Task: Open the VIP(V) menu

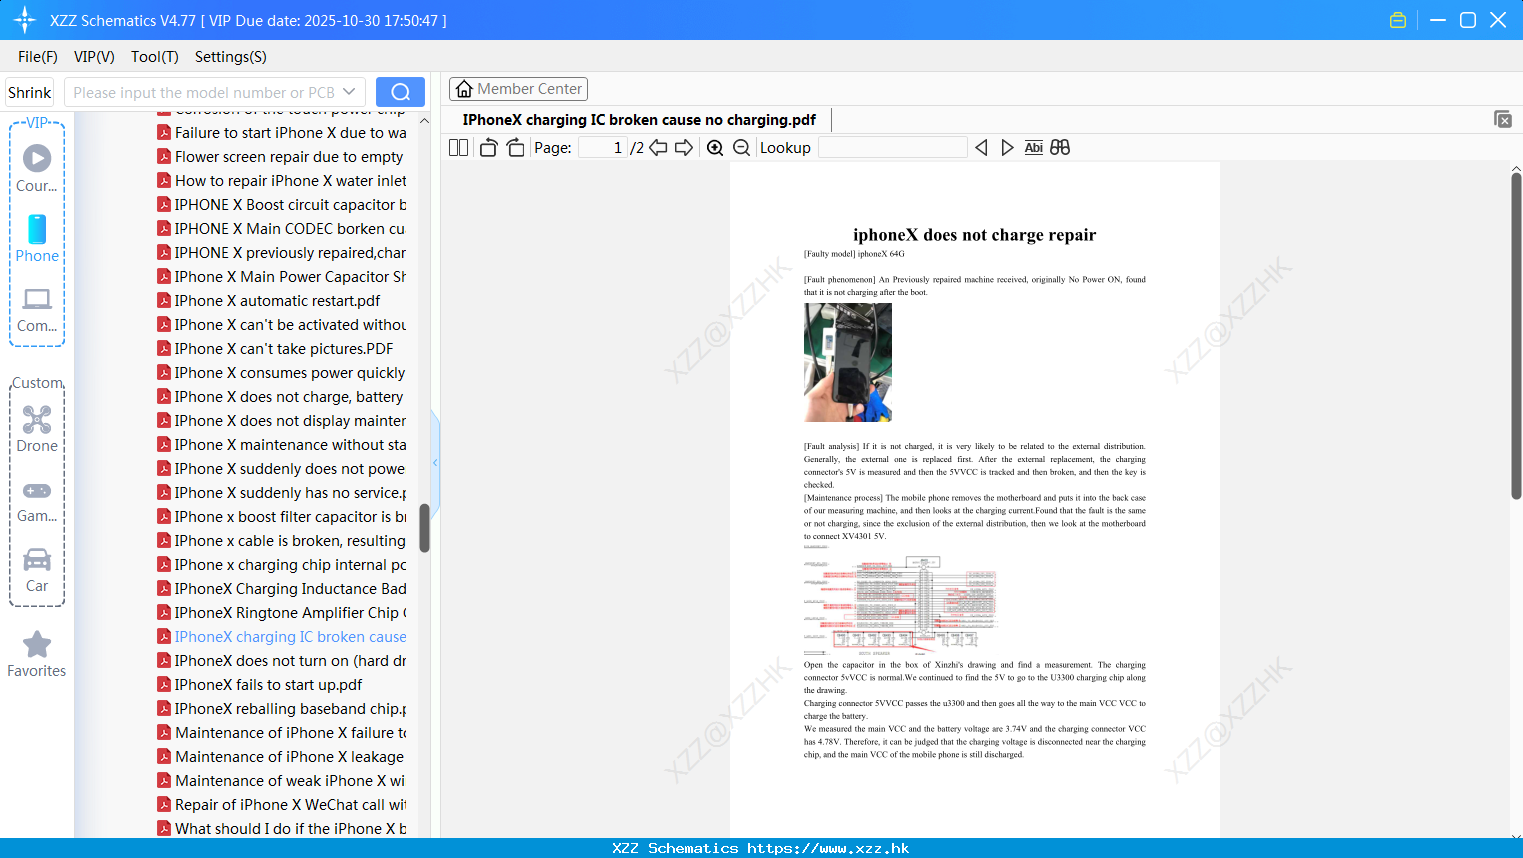Action: pos(94,57)
